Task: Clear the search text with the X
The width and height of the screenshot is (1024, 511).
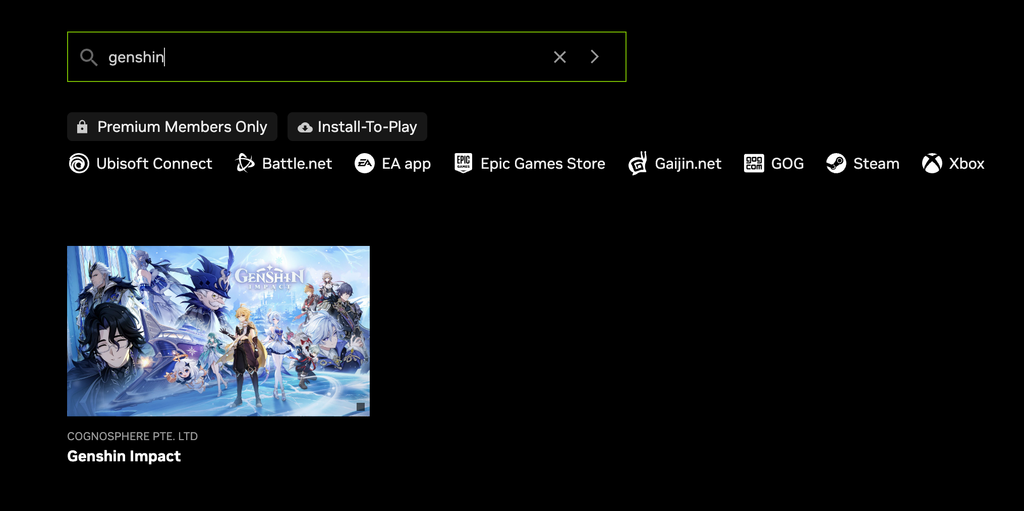Action: (x=560, y=57)
